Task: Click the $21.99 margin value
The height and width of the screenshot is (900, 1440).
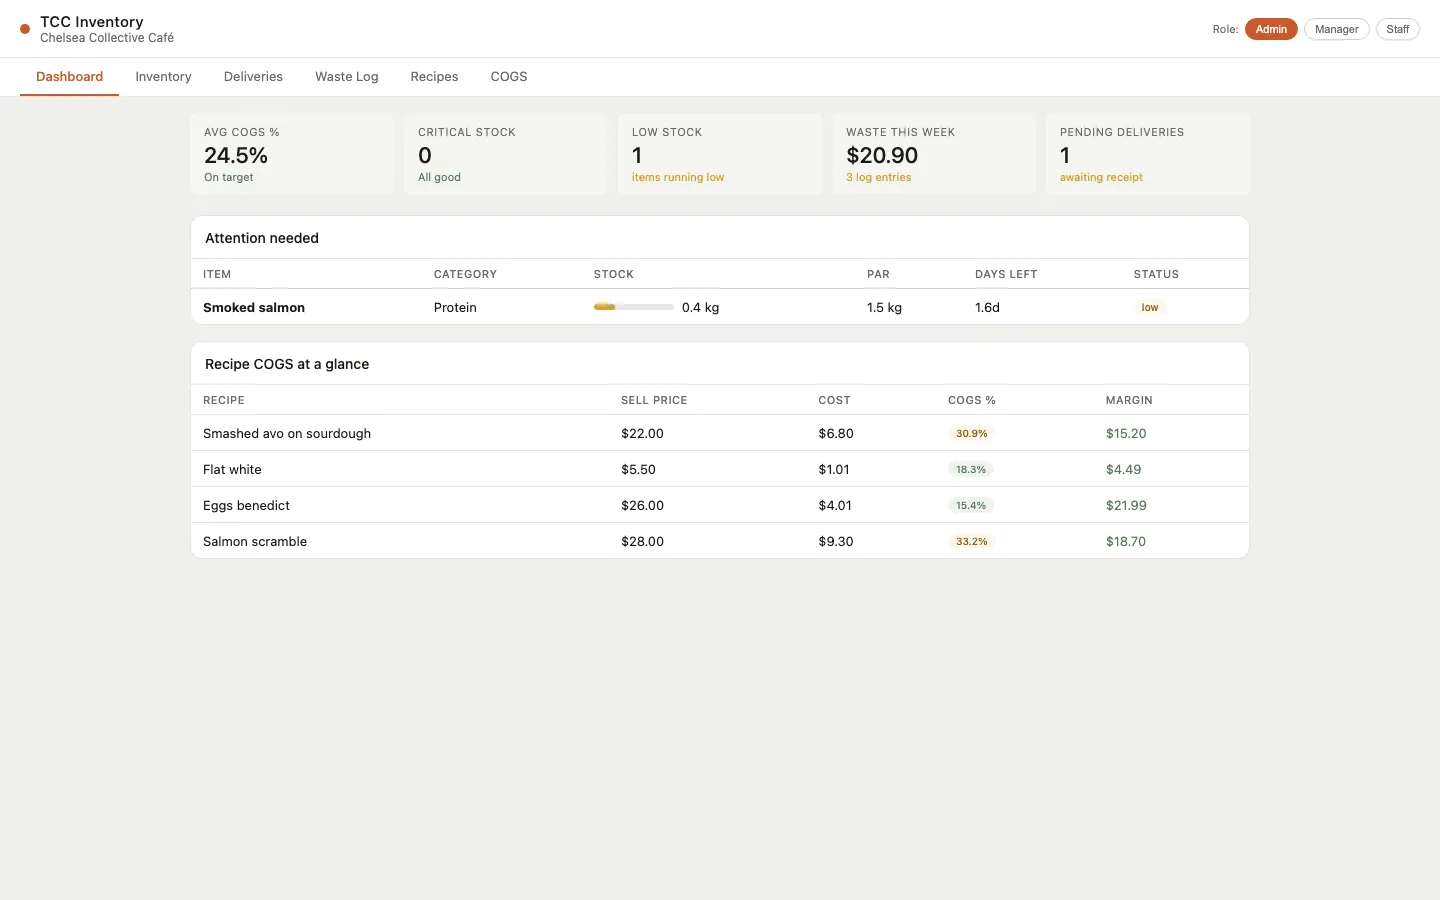Action: (x=1126, y=505)
